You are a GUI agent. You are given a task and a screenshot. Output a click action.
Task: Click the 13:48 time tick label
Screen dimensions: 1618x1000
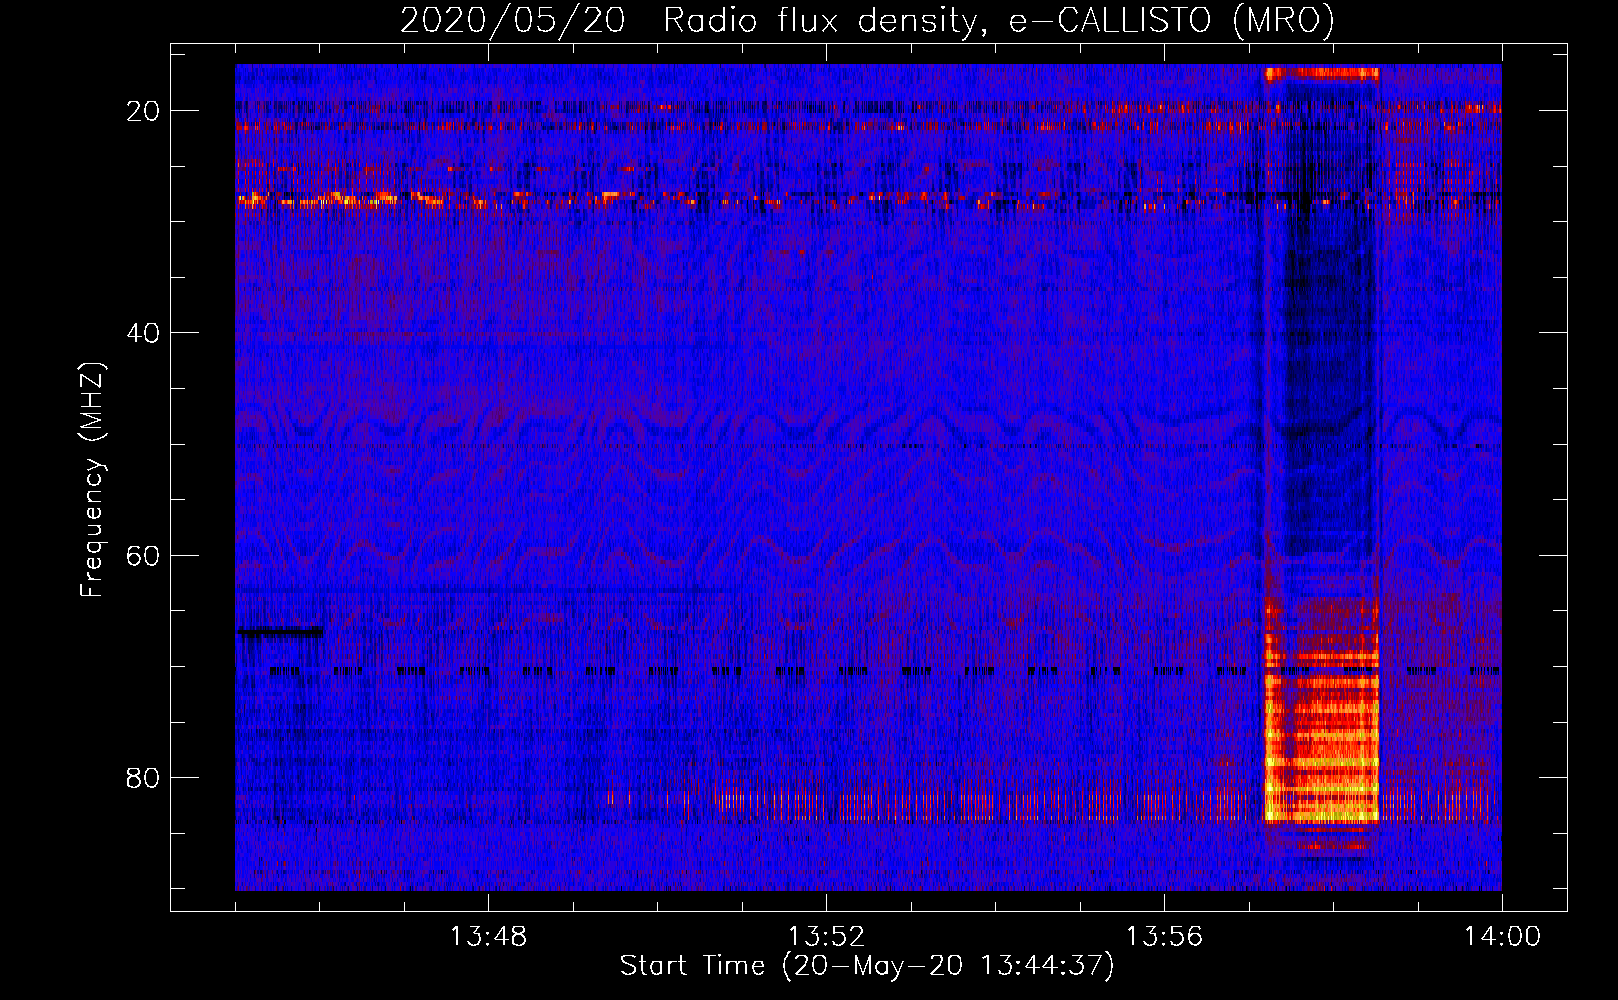[488, 937]
